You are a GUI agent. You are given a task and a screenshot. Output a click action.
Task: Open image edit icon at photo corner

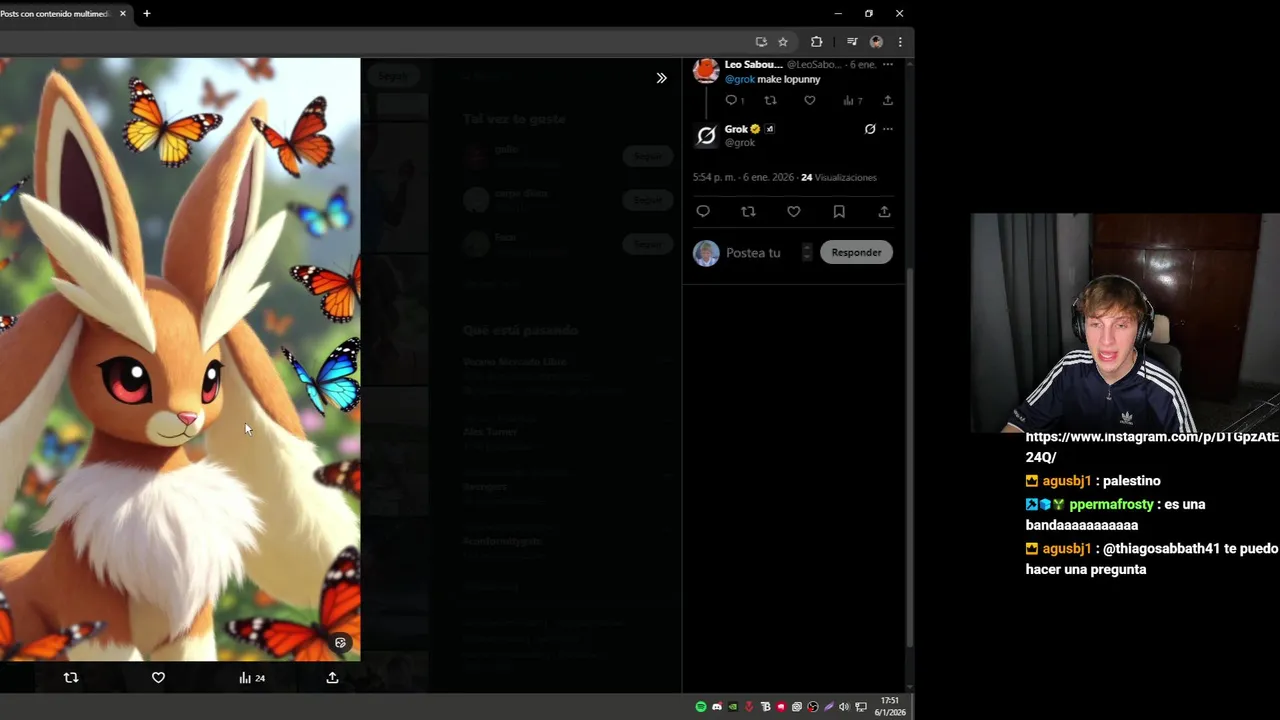[x=340, y=643]
